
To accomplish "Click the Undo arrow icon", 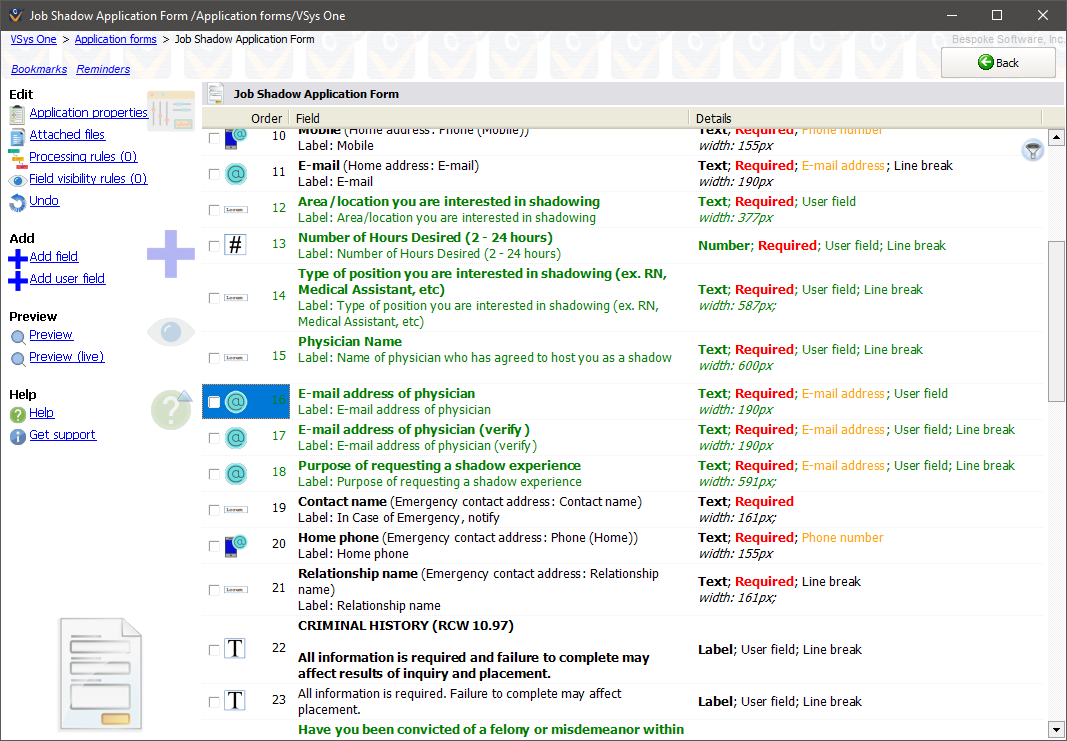I will [x=18, y=202].
